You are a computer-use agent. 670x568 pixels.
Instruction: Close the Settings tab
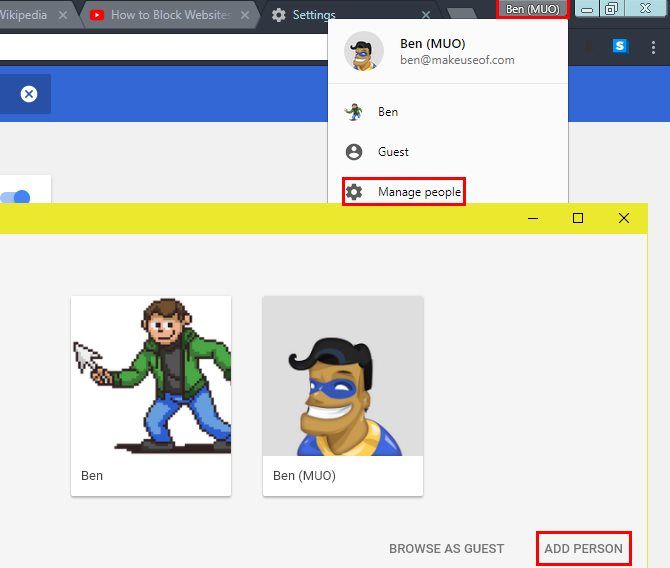[x=426, y=15]
